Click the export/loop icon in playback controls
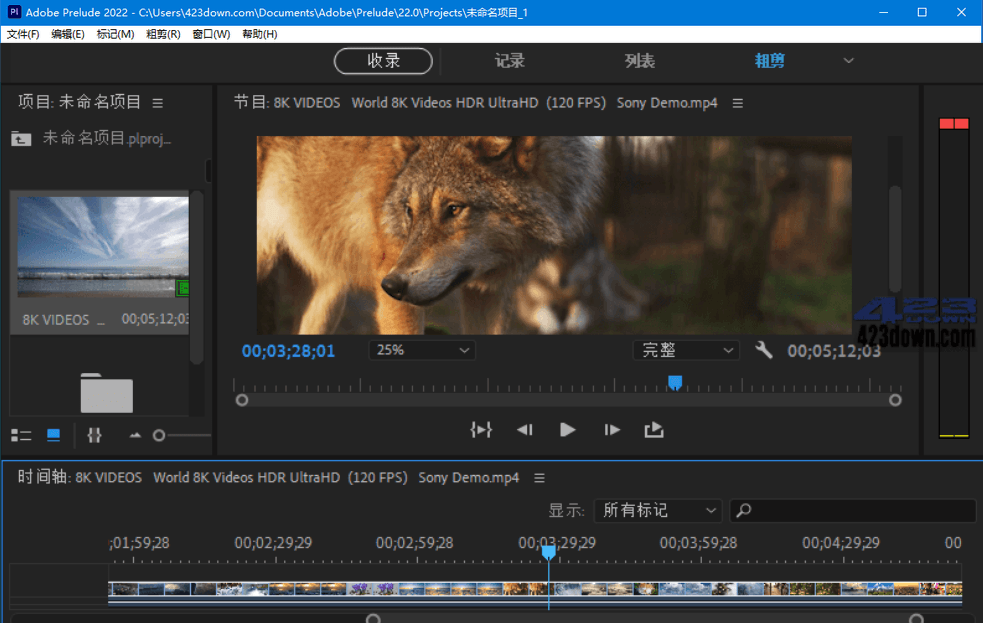 coord(655,430)
